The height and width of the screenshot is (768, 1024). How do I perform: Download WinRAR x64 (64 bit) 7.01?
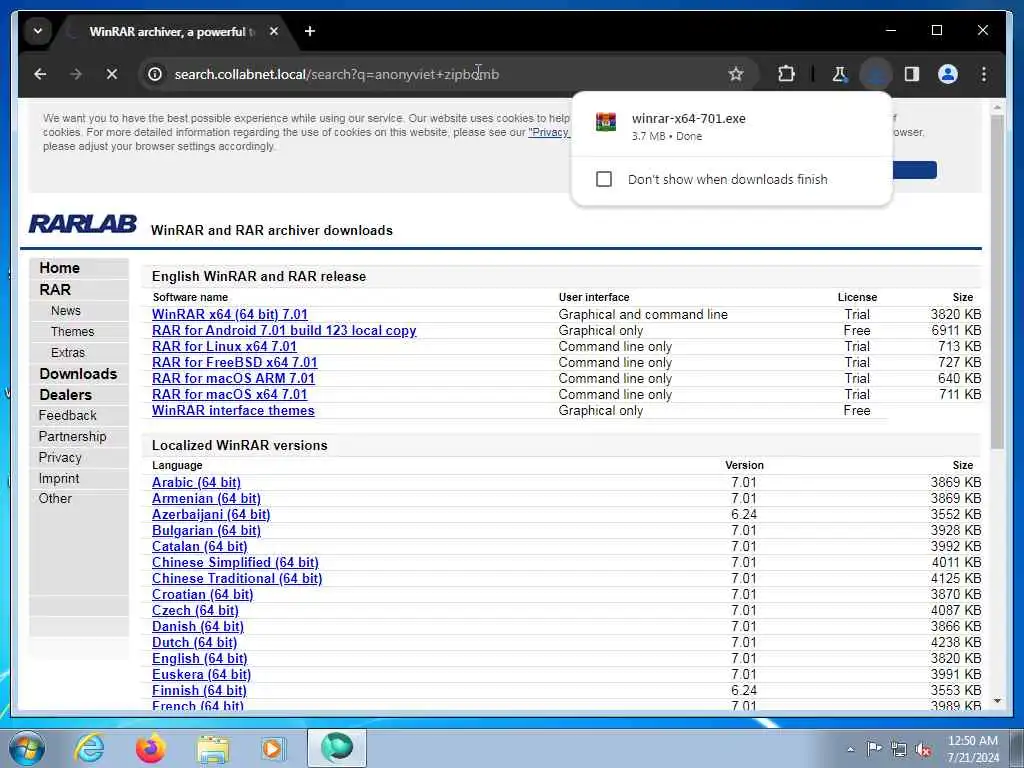pos(229,314)
